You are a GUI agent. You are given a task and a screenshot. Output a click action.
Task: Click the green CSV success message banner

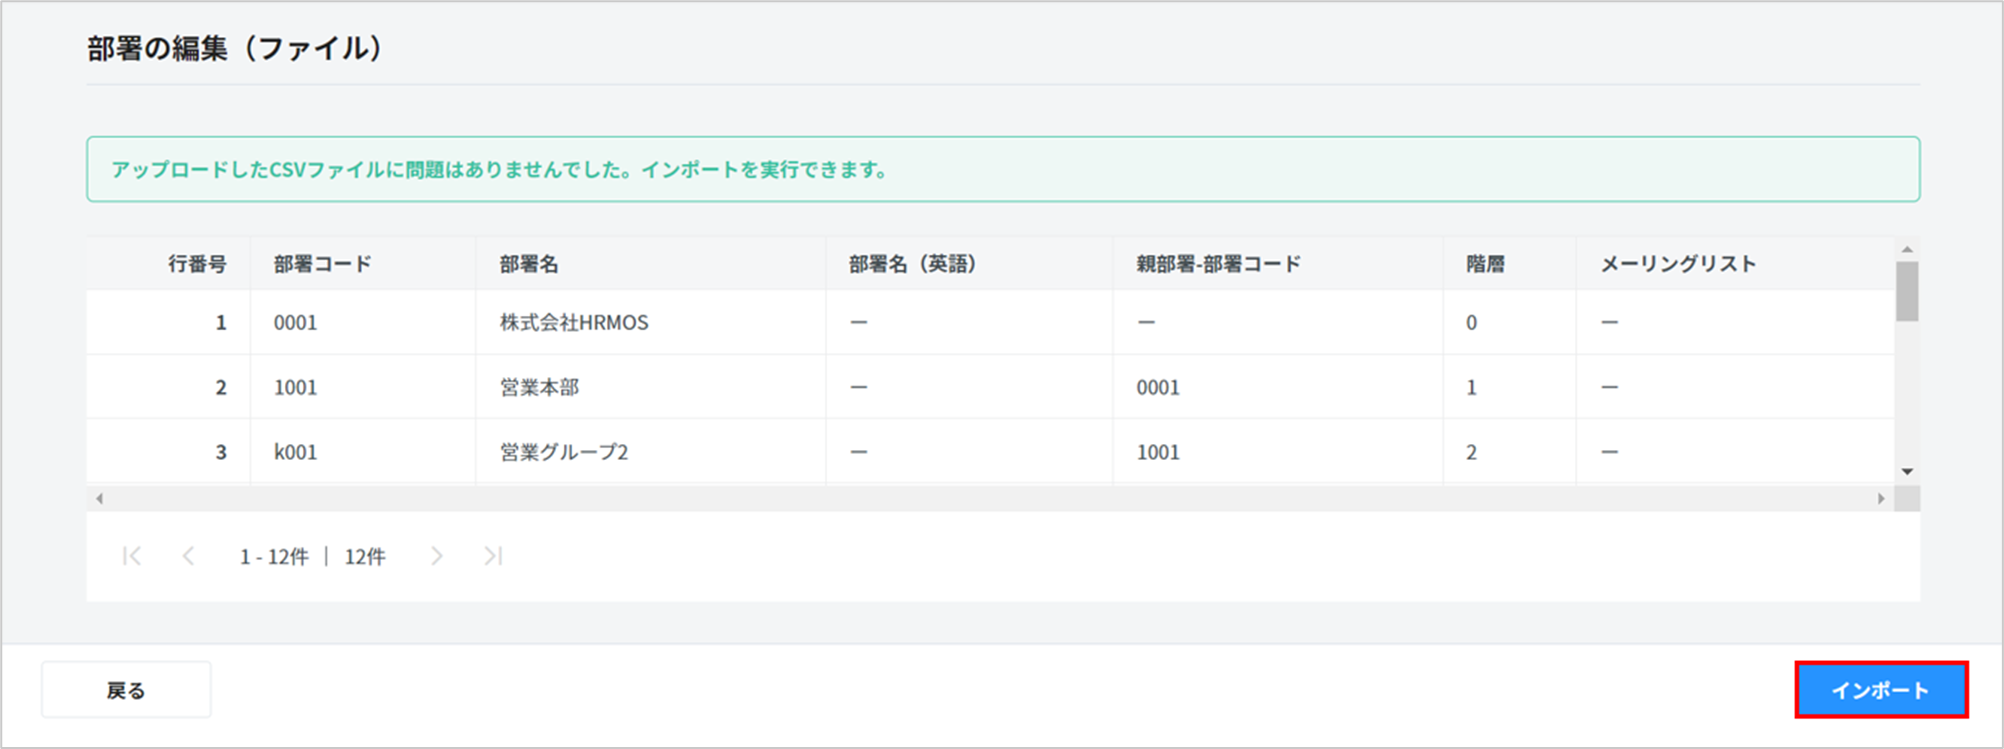click(x=1002, y=170)
